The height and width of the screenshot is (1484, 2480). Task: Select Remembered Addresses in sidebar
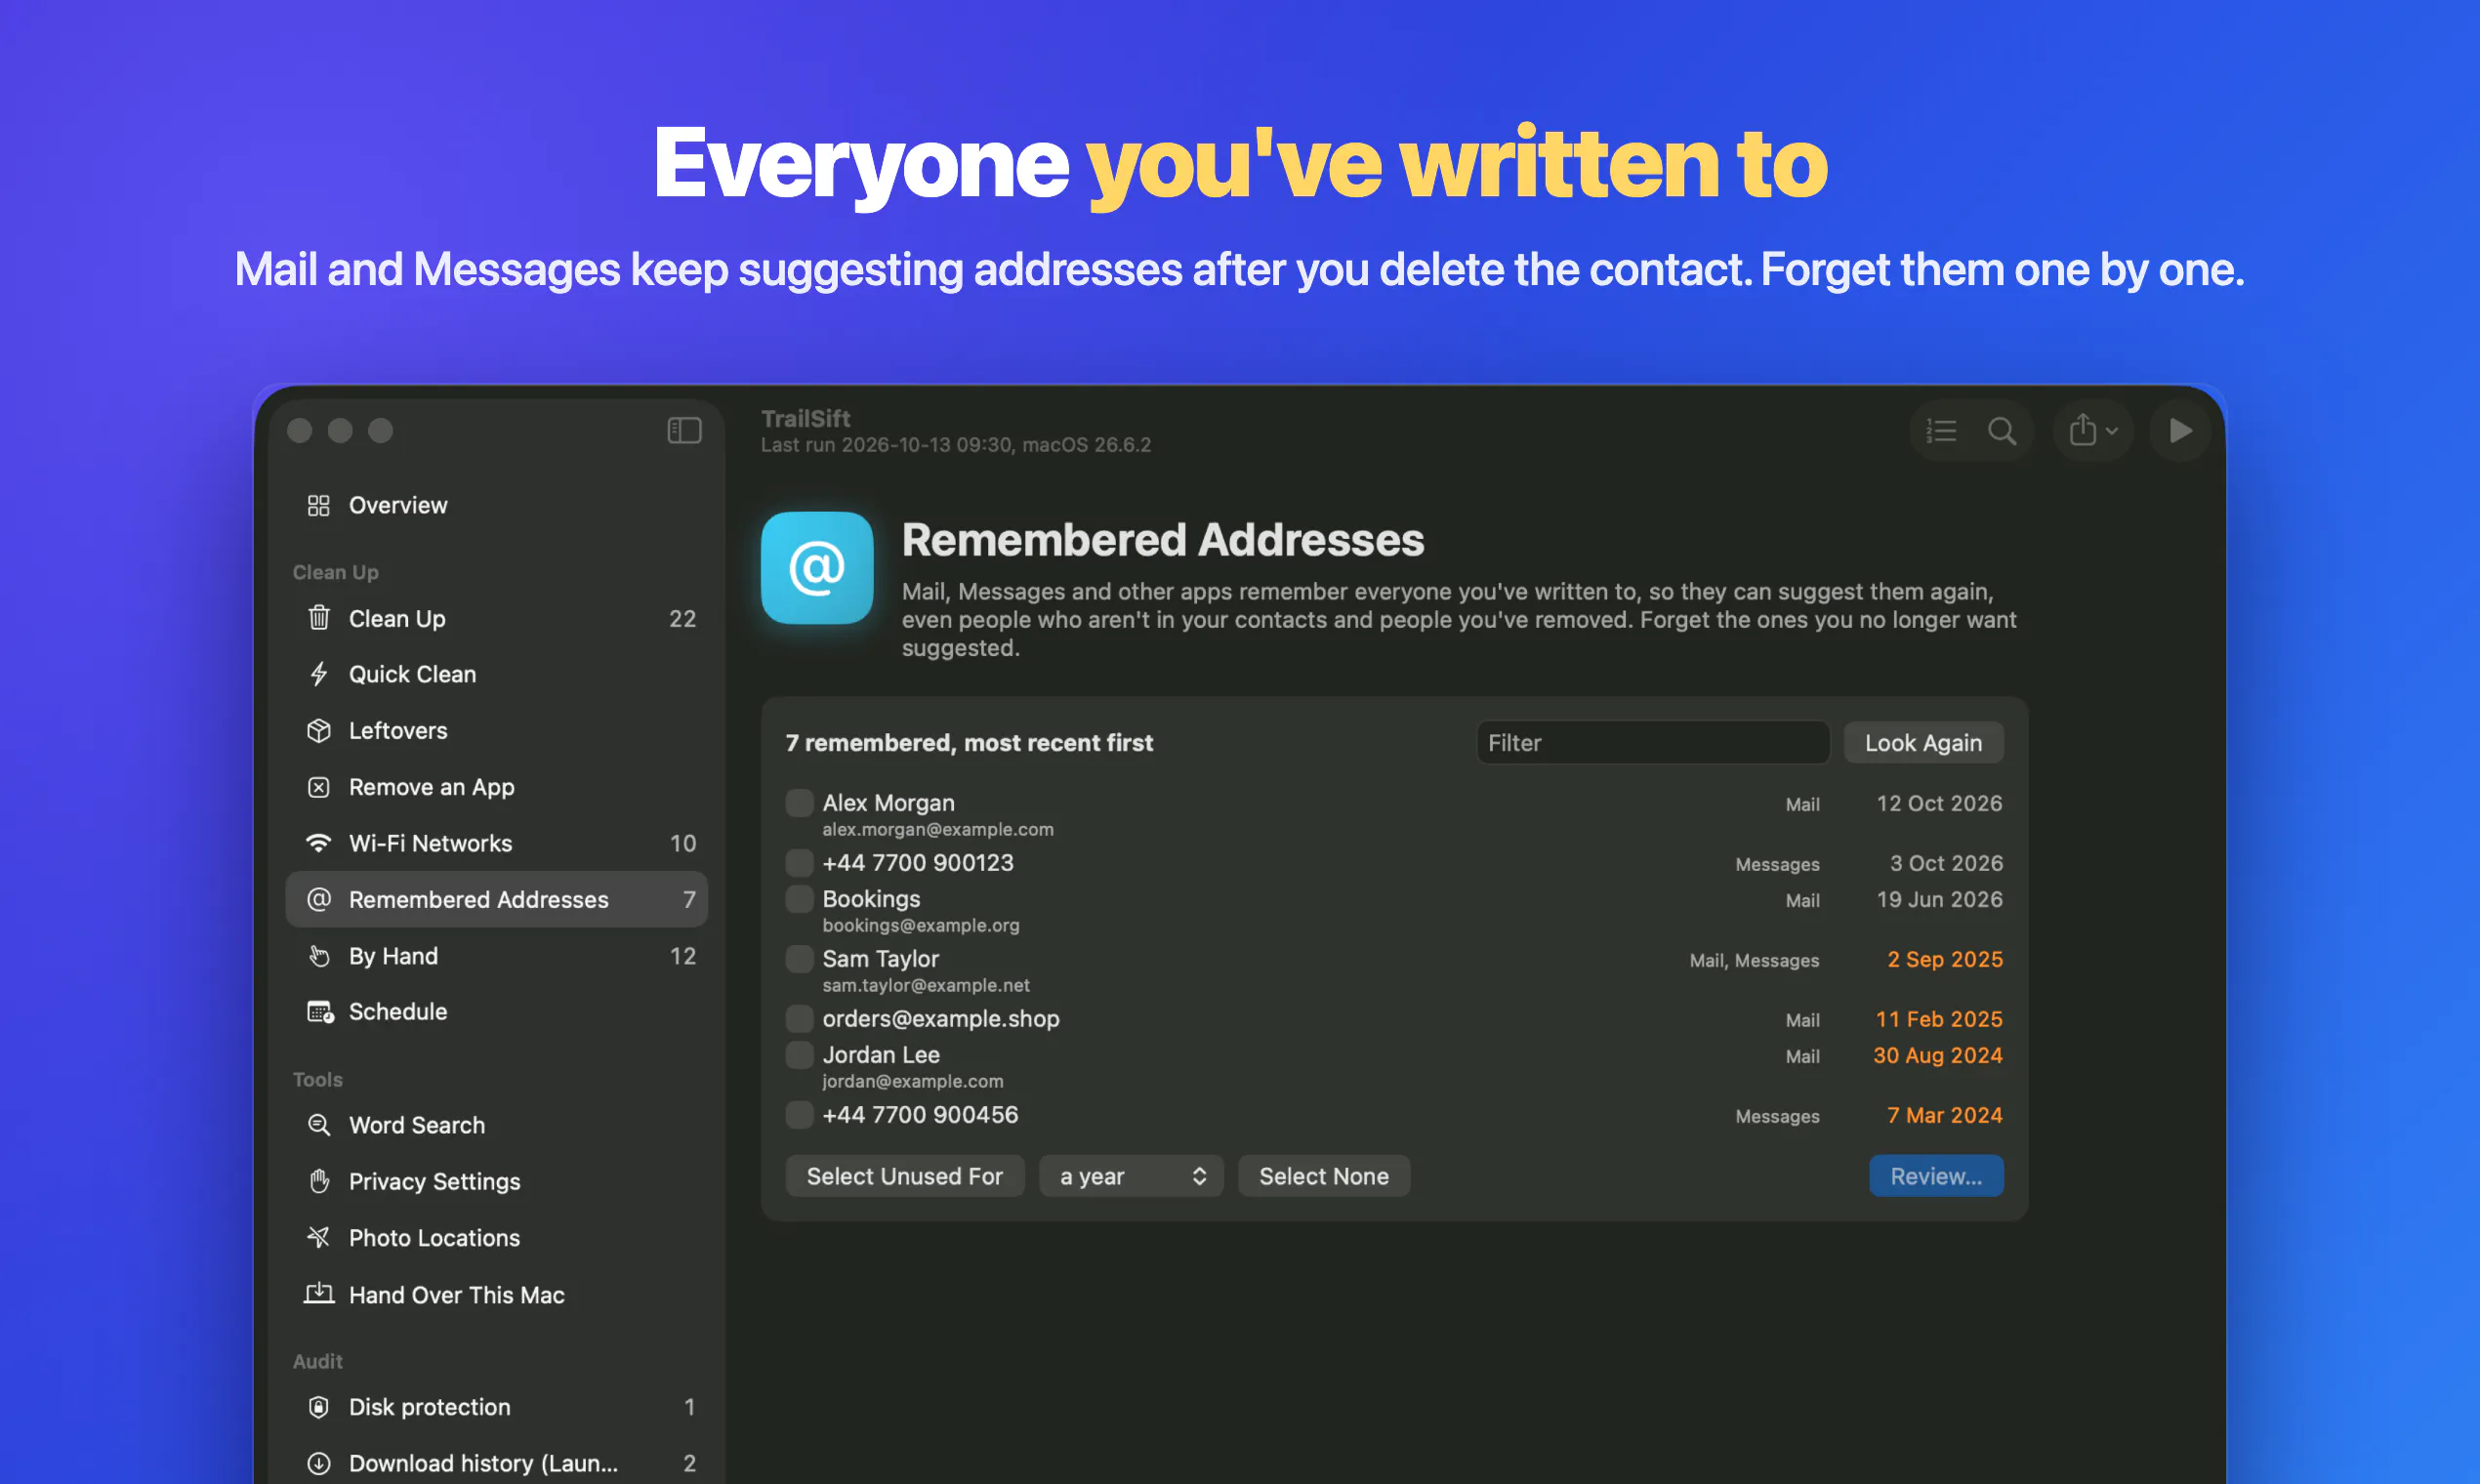coord(496,899)
